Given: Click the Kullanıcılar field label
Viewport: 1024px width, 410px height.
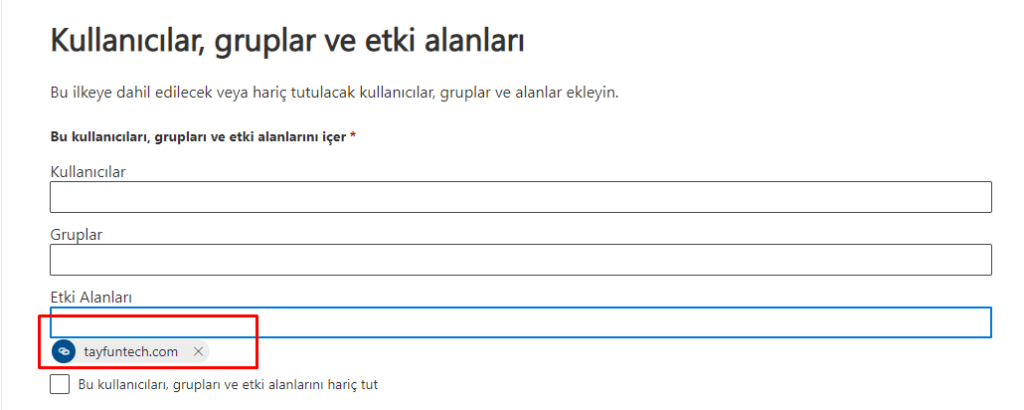Looking at the screenshot, I should 88,172.
